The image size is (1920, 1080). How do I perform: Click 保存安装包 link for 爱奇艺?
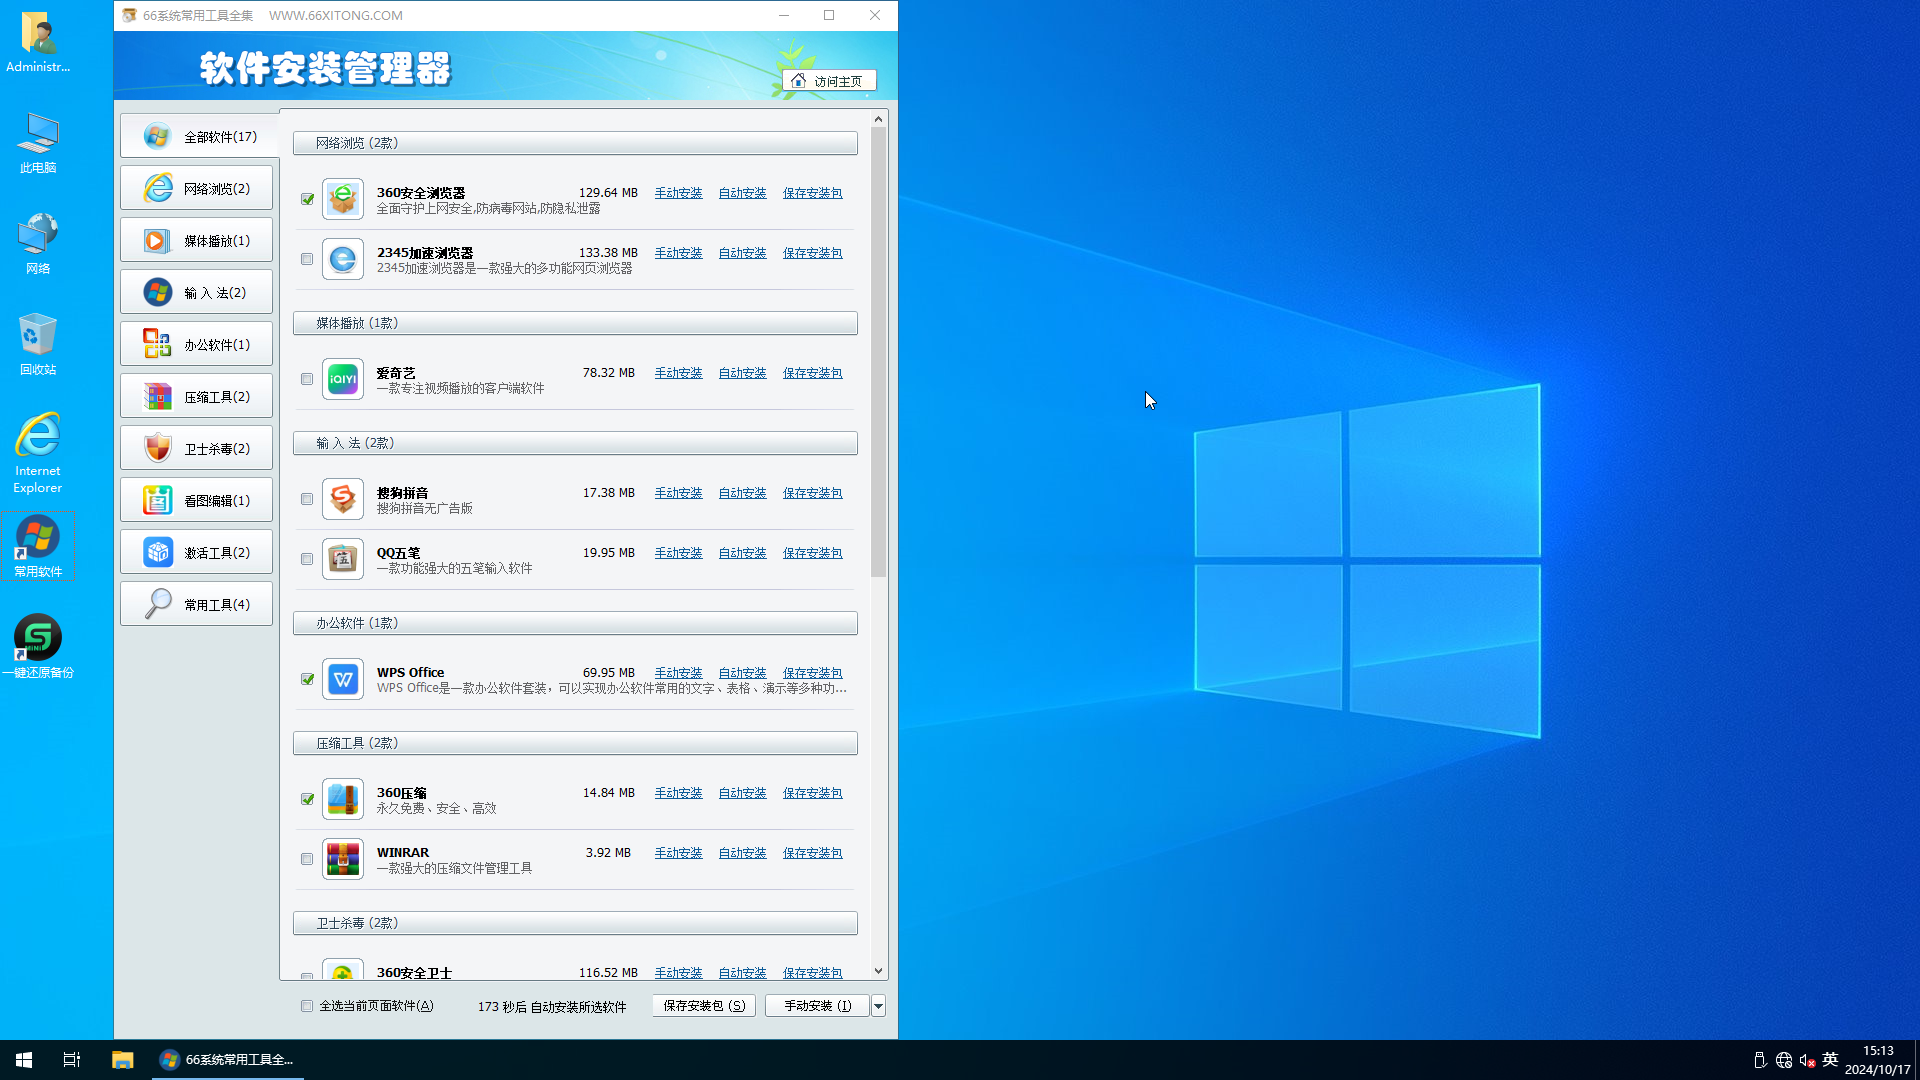tap(812, 373)
